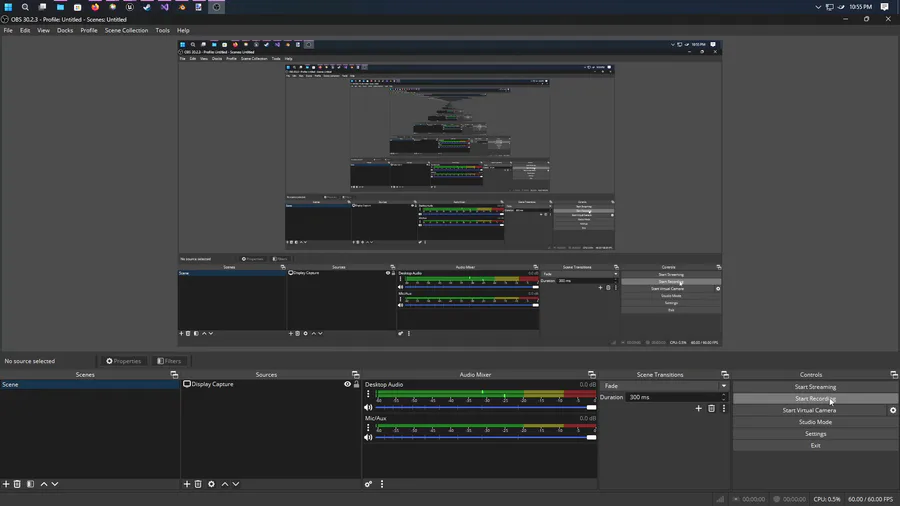Screen dimensions: 900x506
Task: Open source properties gear in Sources dock
Action: [211, 484]
